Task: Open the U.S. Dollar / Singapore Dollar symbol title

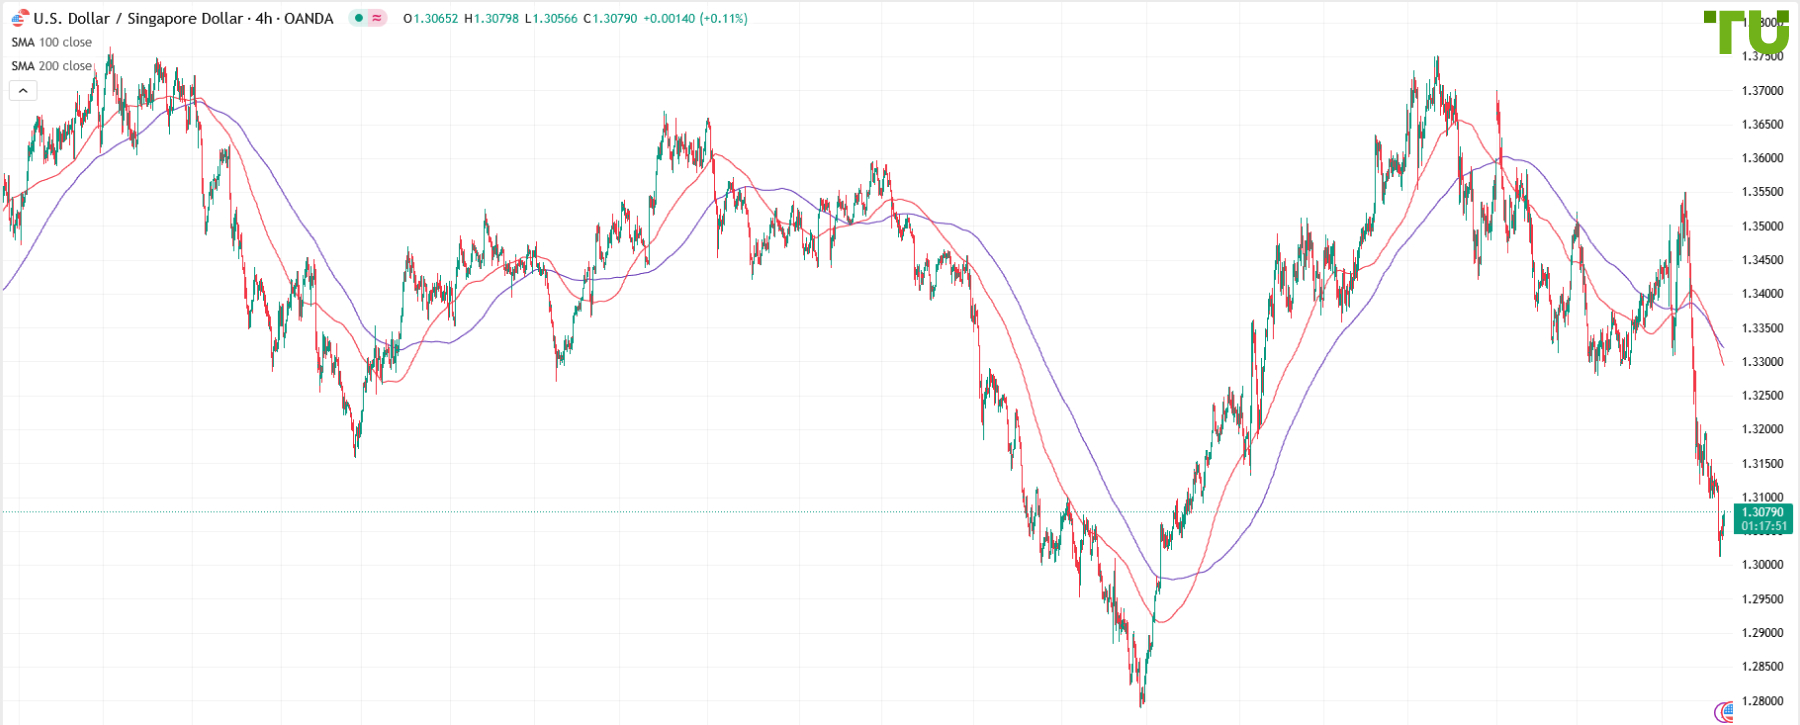Action: pyautogui.click(x=139, y=18)
